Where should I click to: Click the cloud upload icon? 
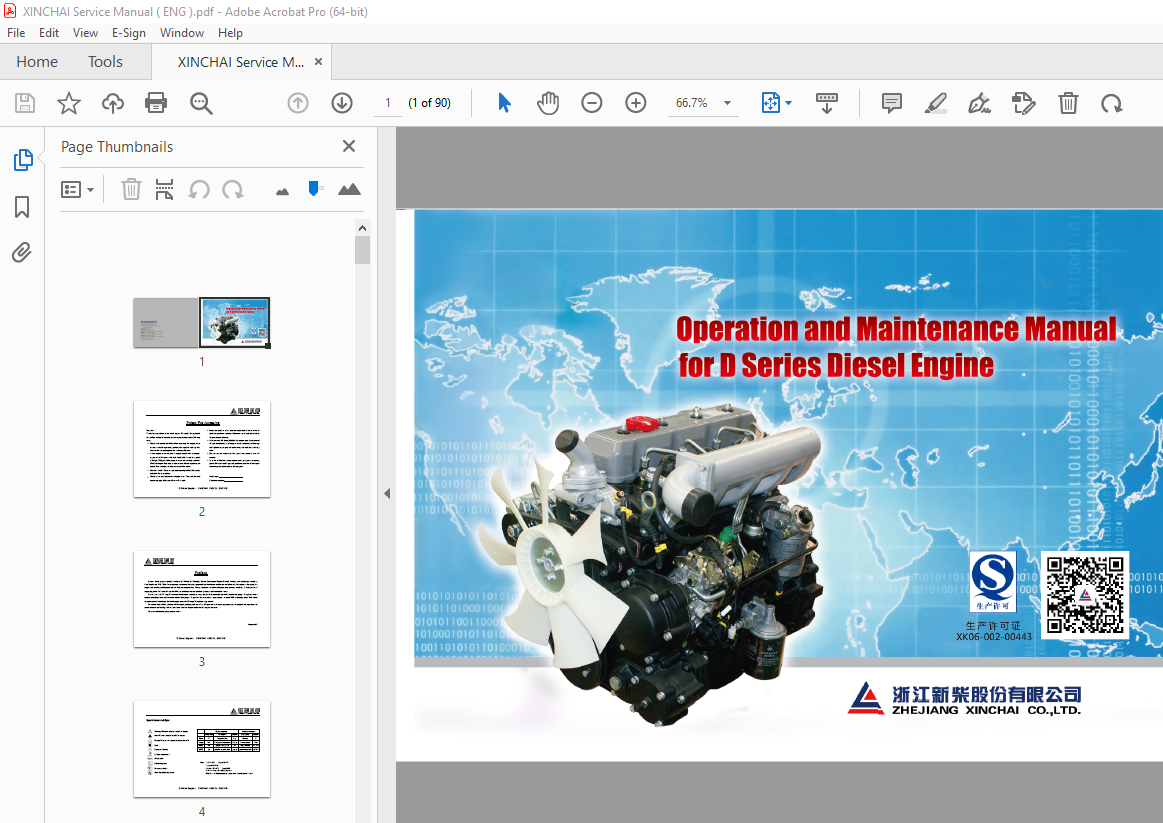[x=113, y=103]
